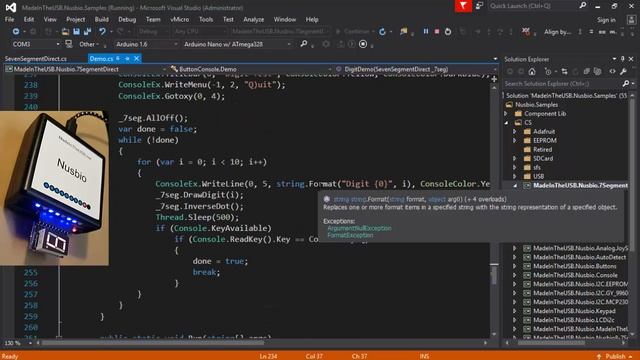This screenshot has width=640, height=360.
Task: Click the Save toolbar icon
Action: (76, 31)
